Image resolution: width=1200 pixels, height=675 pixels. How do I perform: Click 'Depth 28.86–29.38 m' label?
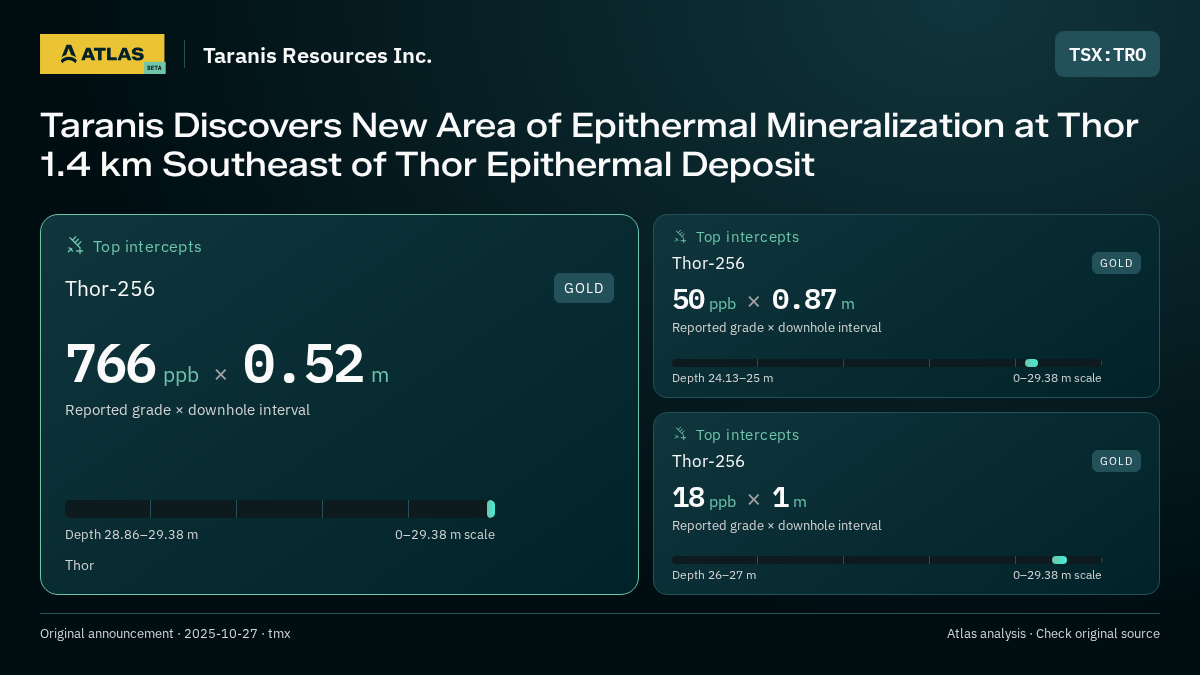131,534
